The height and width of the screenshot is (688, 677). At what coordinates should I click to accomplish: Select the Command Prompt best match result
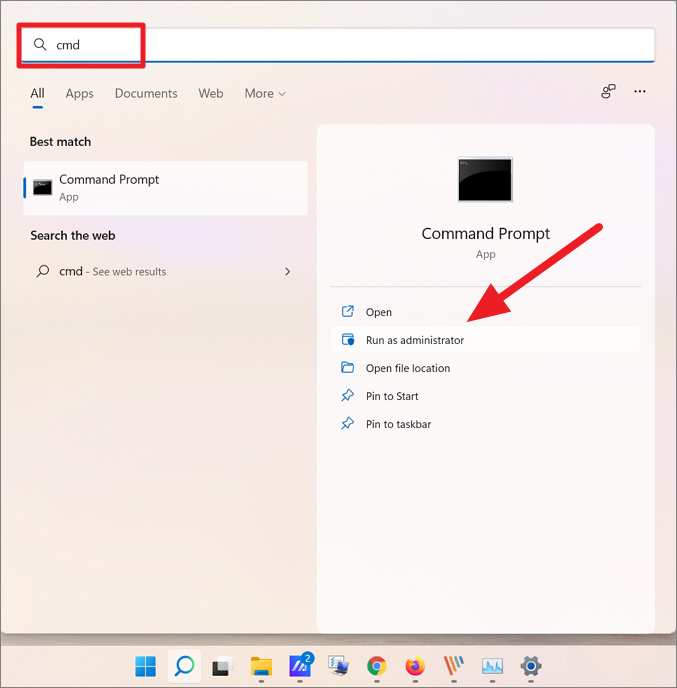[165, 188]
